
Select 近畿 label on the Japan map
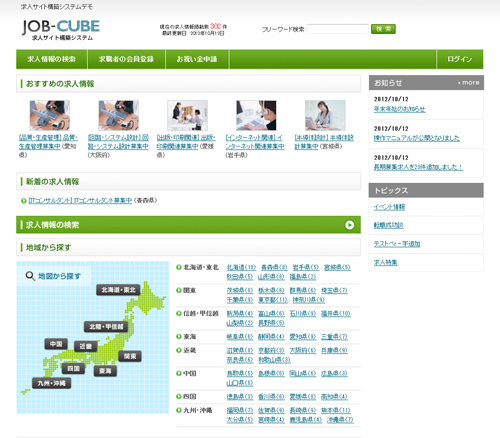86,347
